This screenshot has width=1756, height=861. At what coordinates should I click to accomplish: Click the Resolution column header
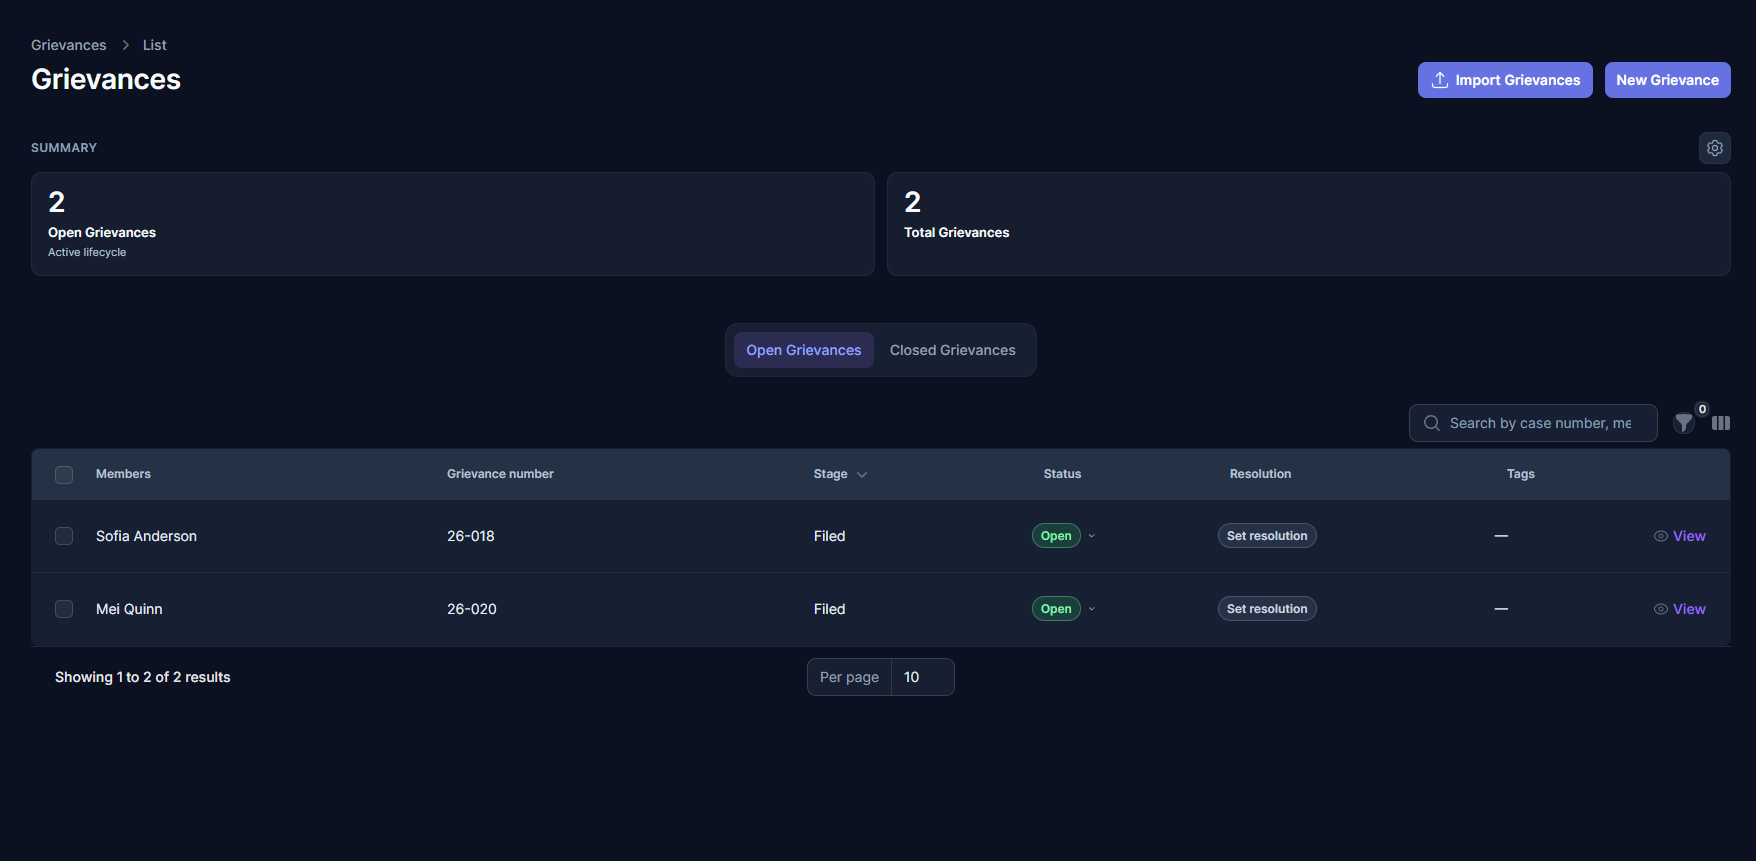(1260, 474)
